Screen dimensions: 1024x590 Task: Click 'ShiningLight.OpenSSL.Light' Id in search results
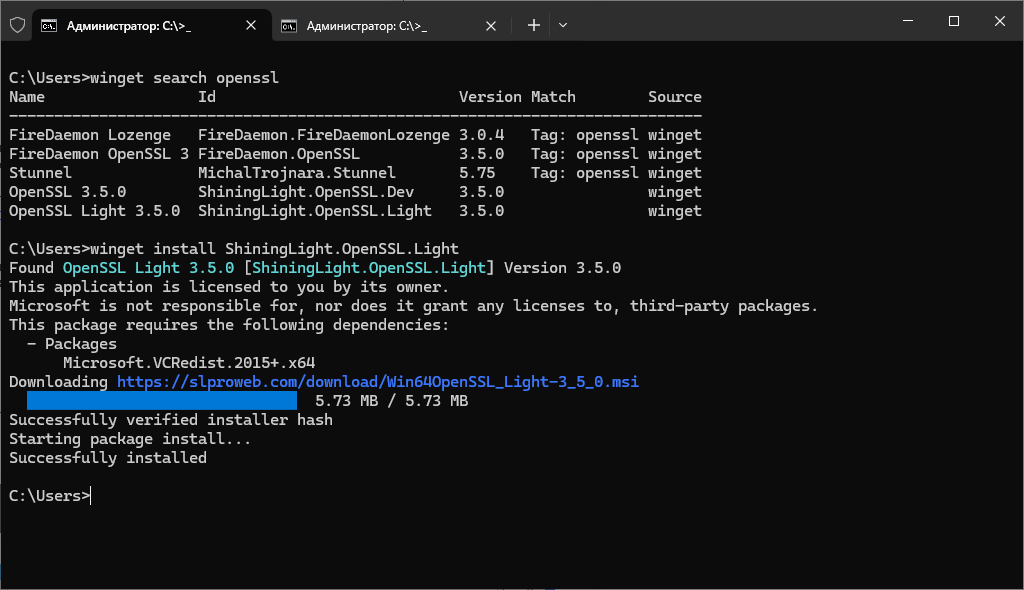315,211
